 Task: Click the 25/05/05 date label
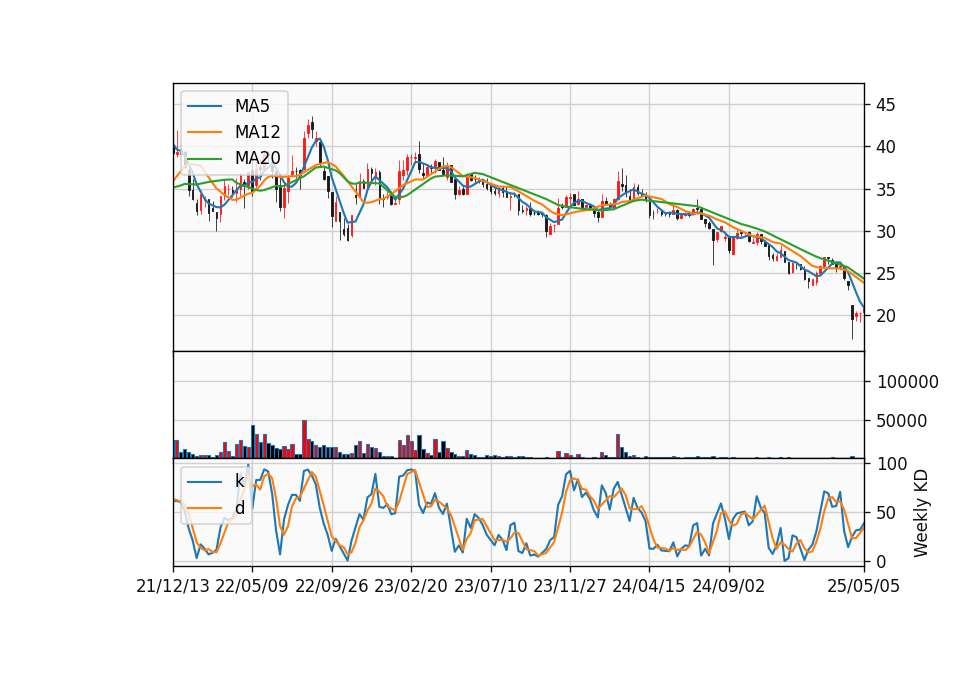[x=864, y=587]
